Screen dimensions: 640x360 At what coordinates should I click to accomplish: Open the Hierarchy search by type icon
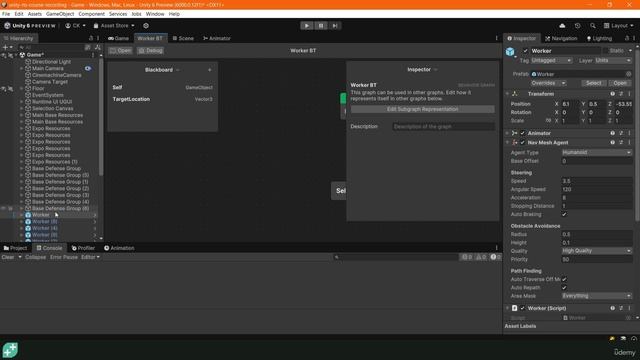click(87, 47)
